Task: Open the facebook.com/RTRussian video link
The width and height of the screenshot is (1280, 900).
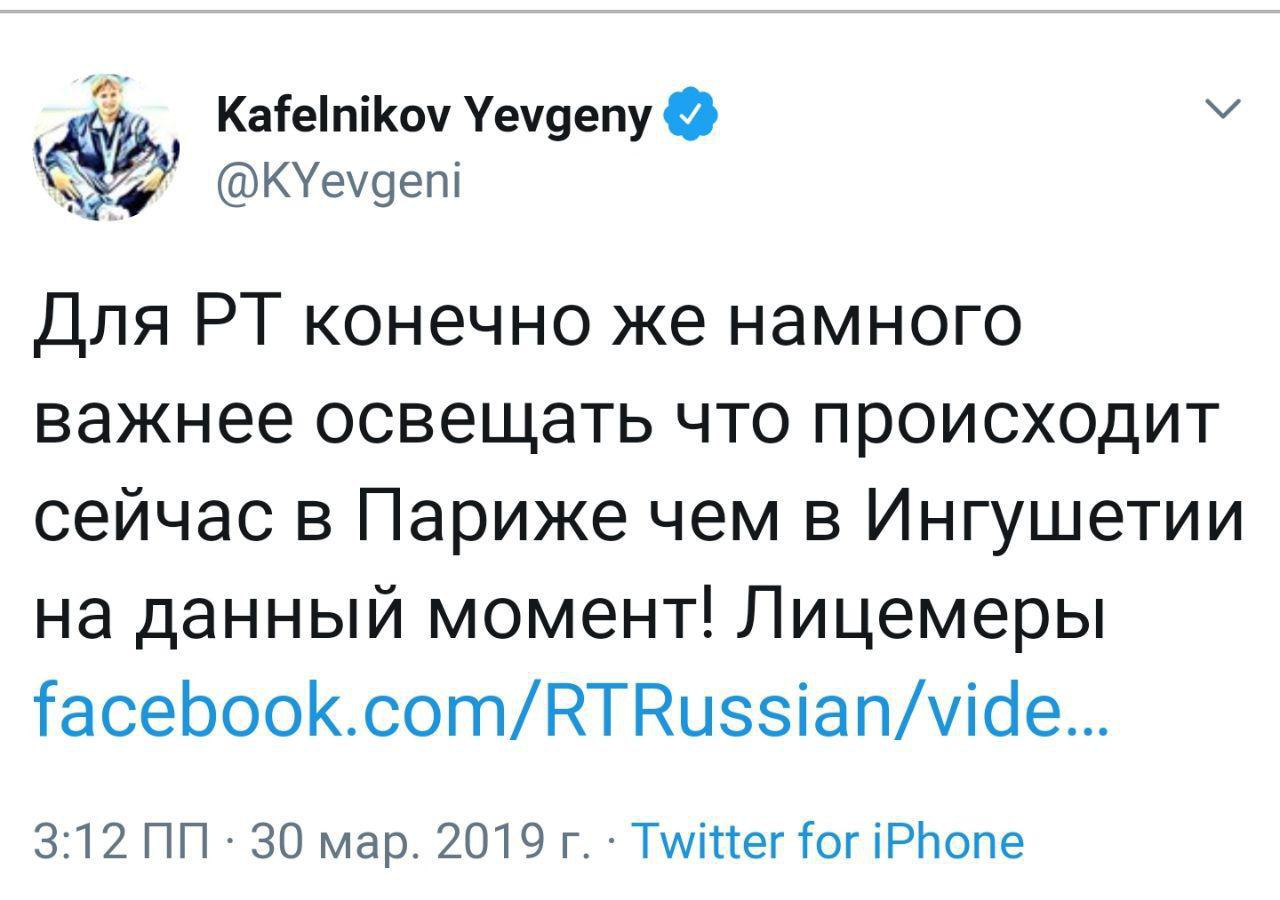Action: click(570, 711)
